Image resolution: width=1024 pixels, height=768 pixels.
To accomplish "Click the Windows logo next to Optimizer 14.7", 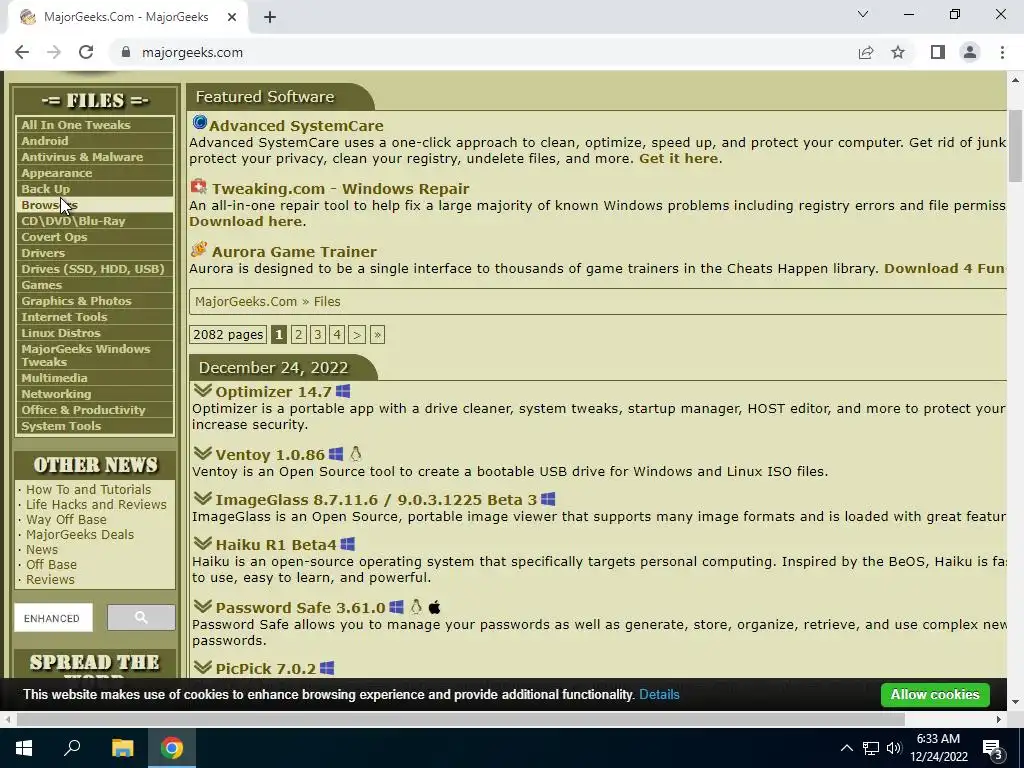I will pos(343,391).
